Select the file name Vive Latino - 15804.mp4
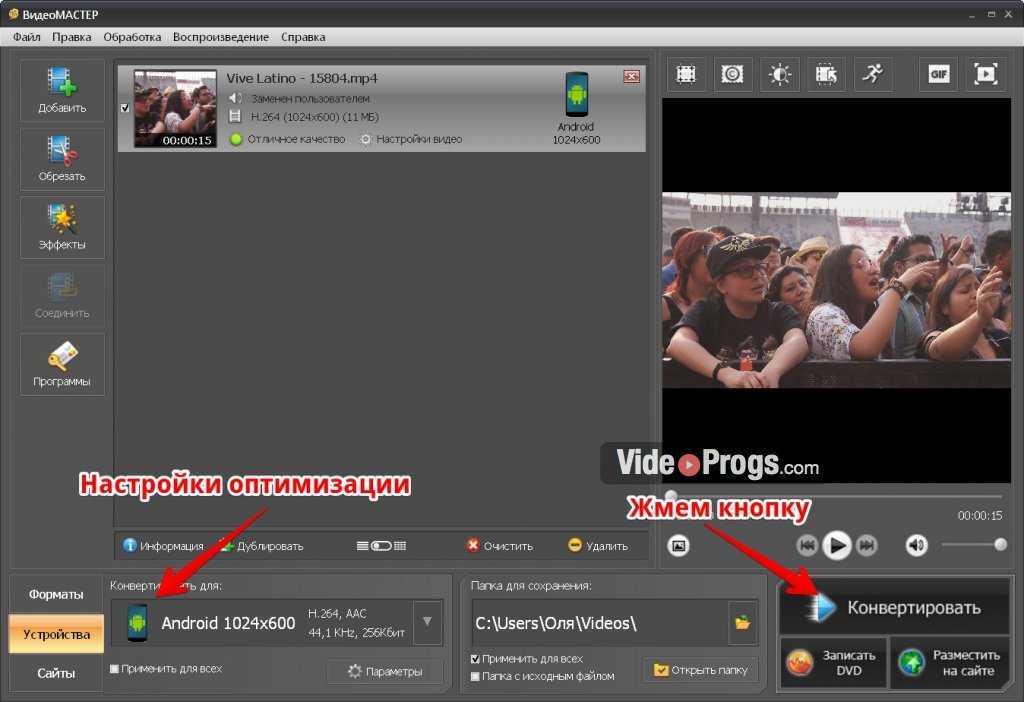Image resolution: width=1024 pixels, height=702 pixels. (302, 78)
